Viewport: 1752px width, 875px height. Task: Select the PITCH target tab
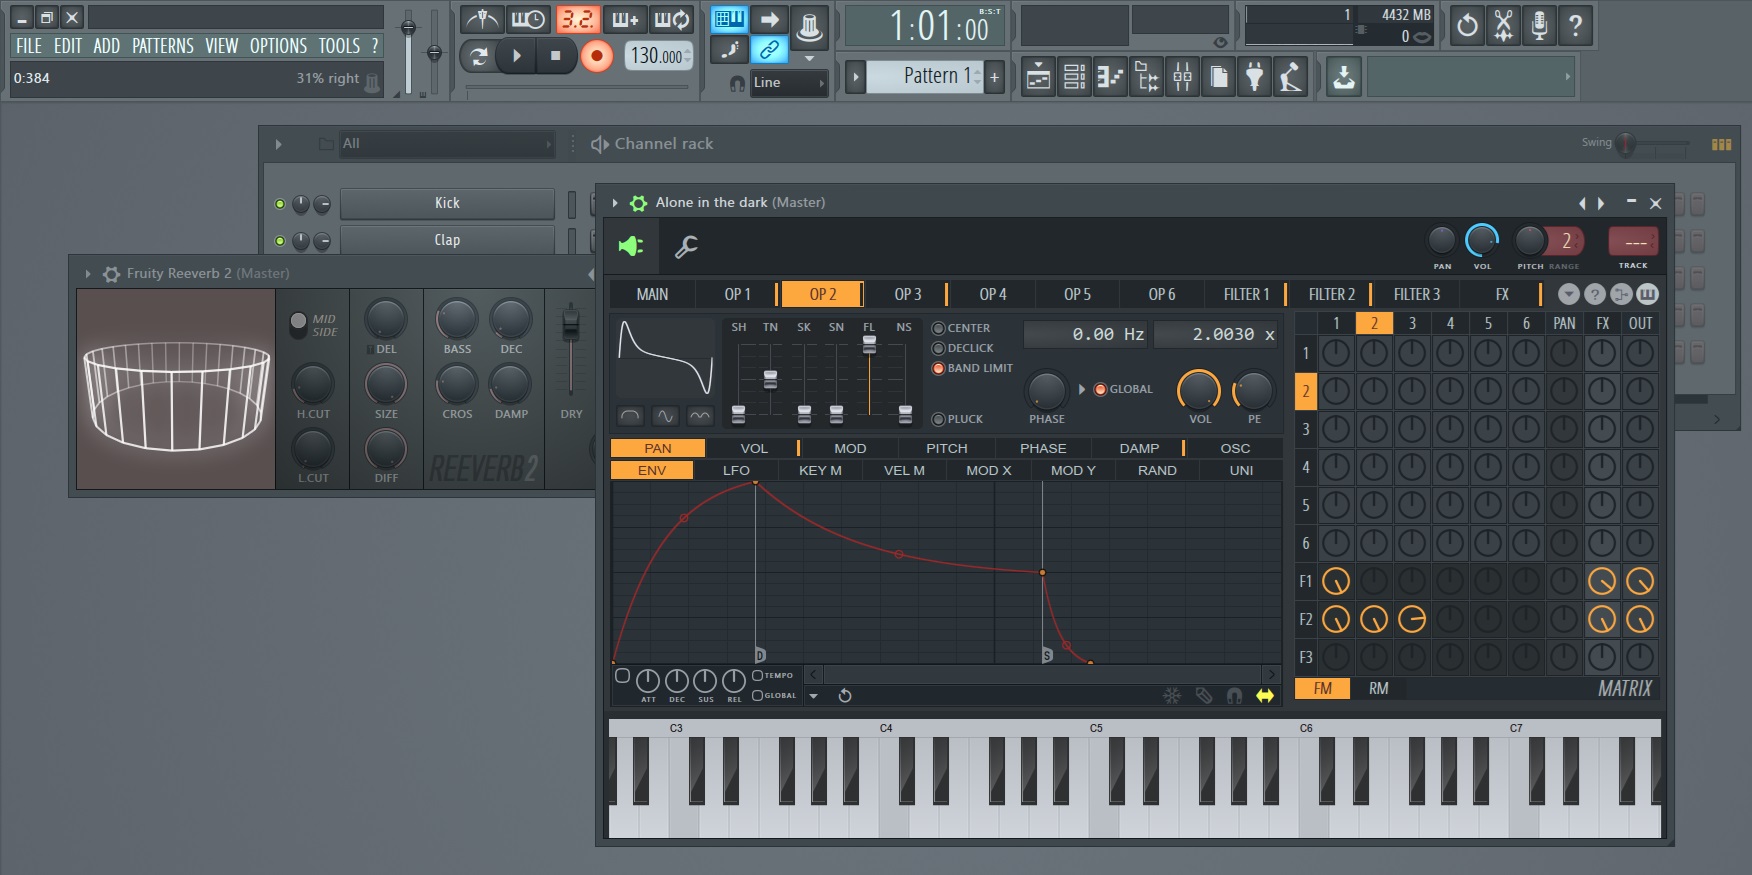coord(946,448)
